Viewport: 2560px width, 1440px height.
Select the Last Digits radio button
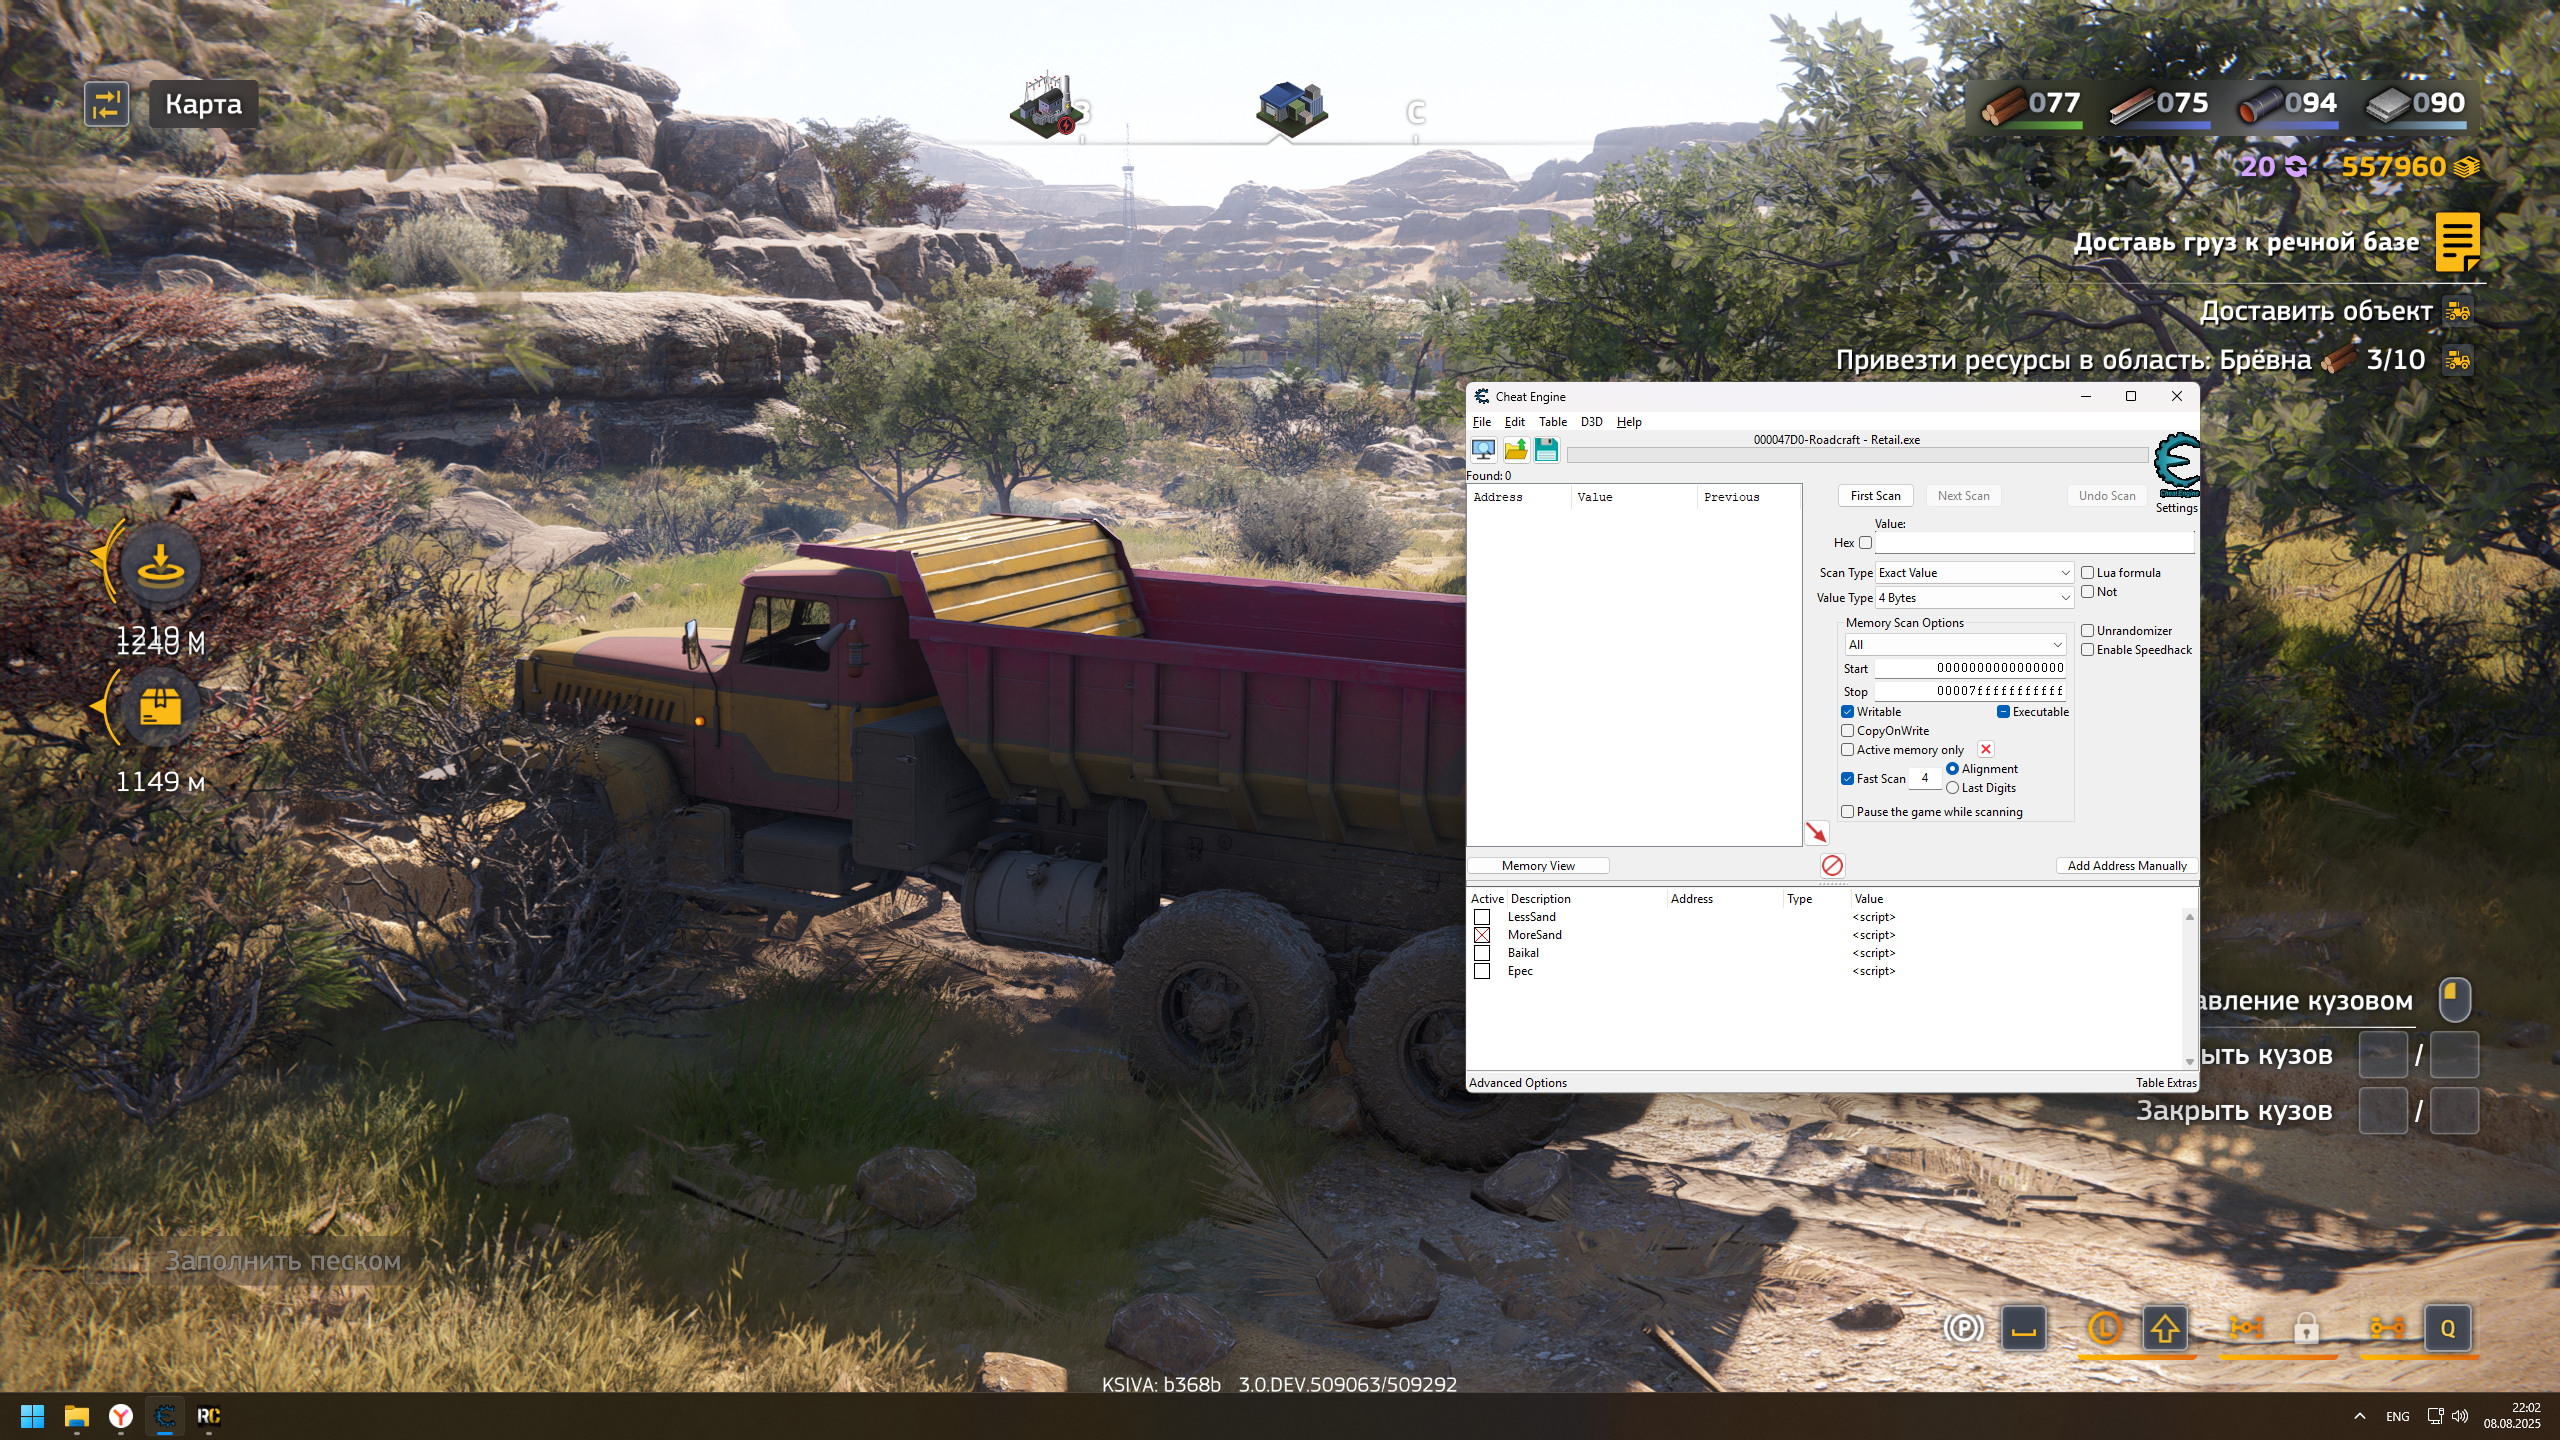1952,788
